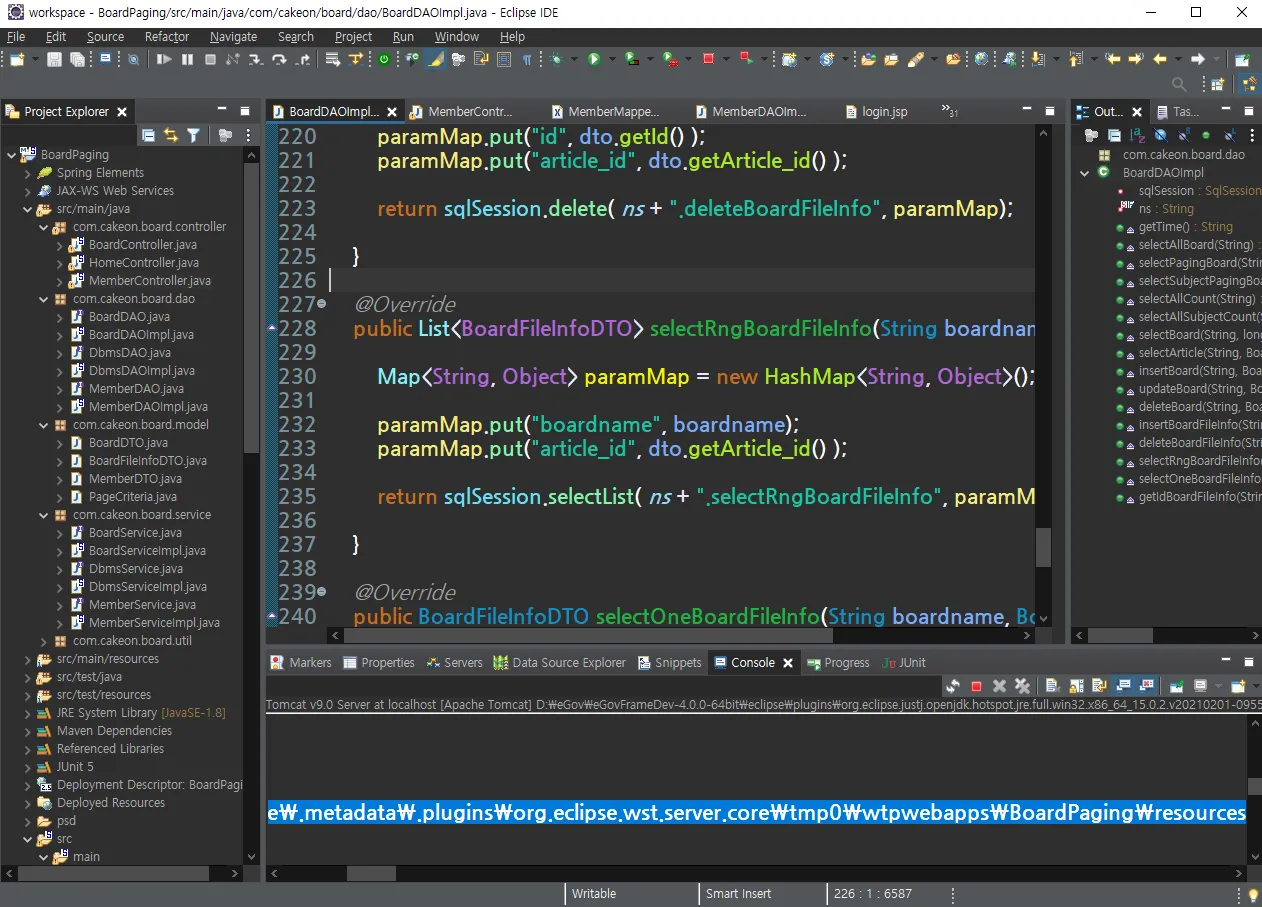Image resolution: width=1262 pixels, height=907 pixels.
Task: Click Collapse All in Project Explorer
Action: pos(148,136)
